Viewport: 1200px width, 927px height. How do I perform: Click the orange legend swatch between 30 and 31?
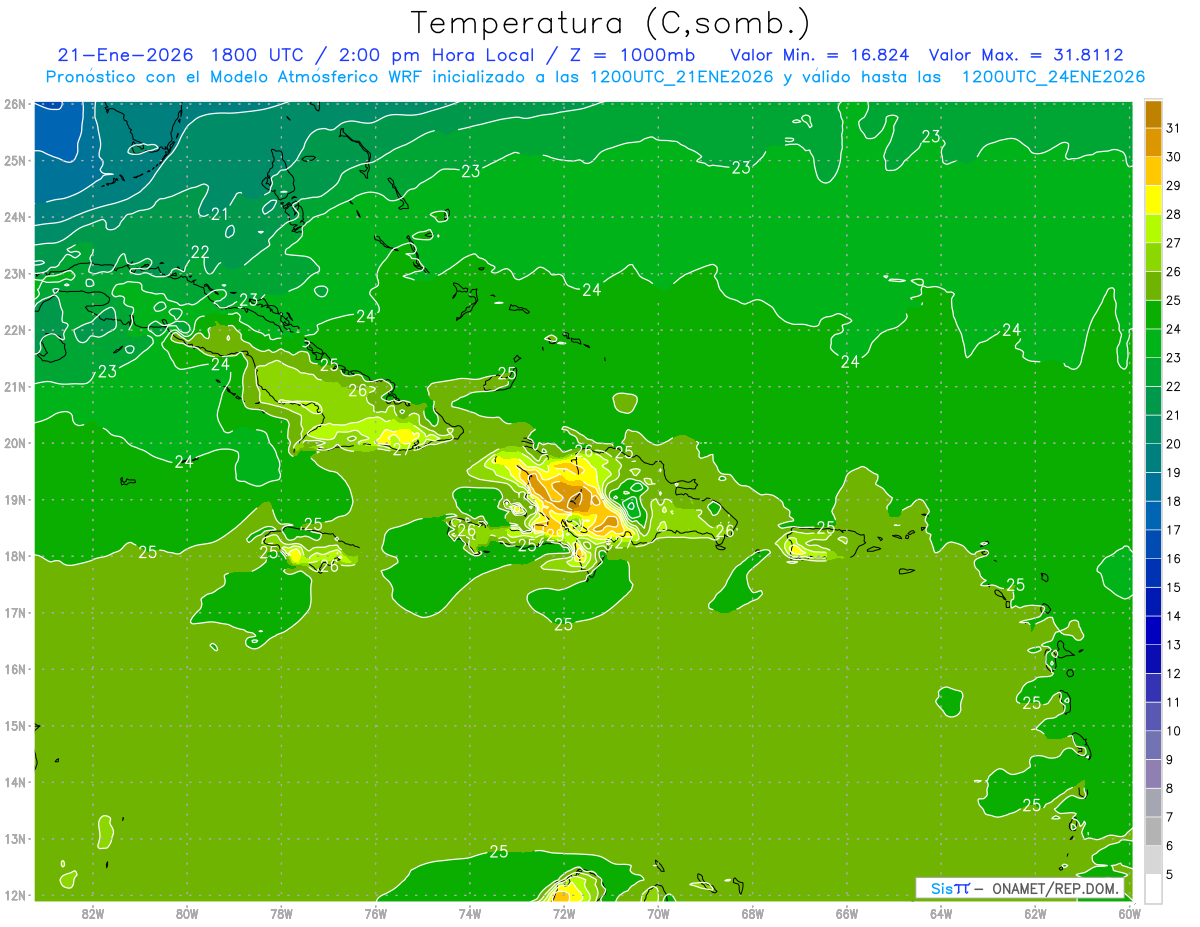1153,143
